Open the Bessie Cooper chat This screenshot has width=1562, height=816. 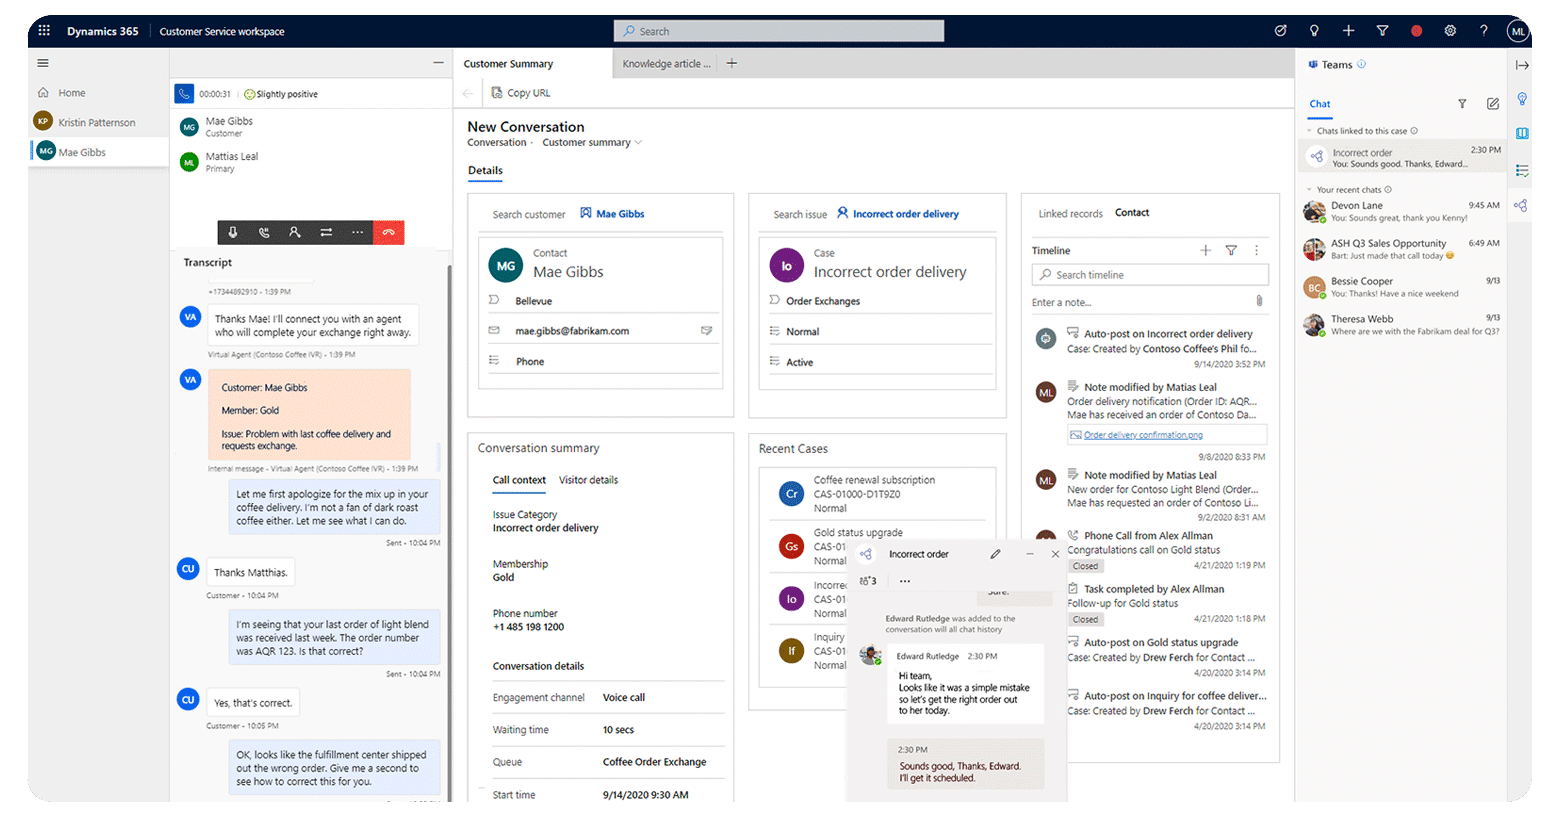[x=1401, y=287]
